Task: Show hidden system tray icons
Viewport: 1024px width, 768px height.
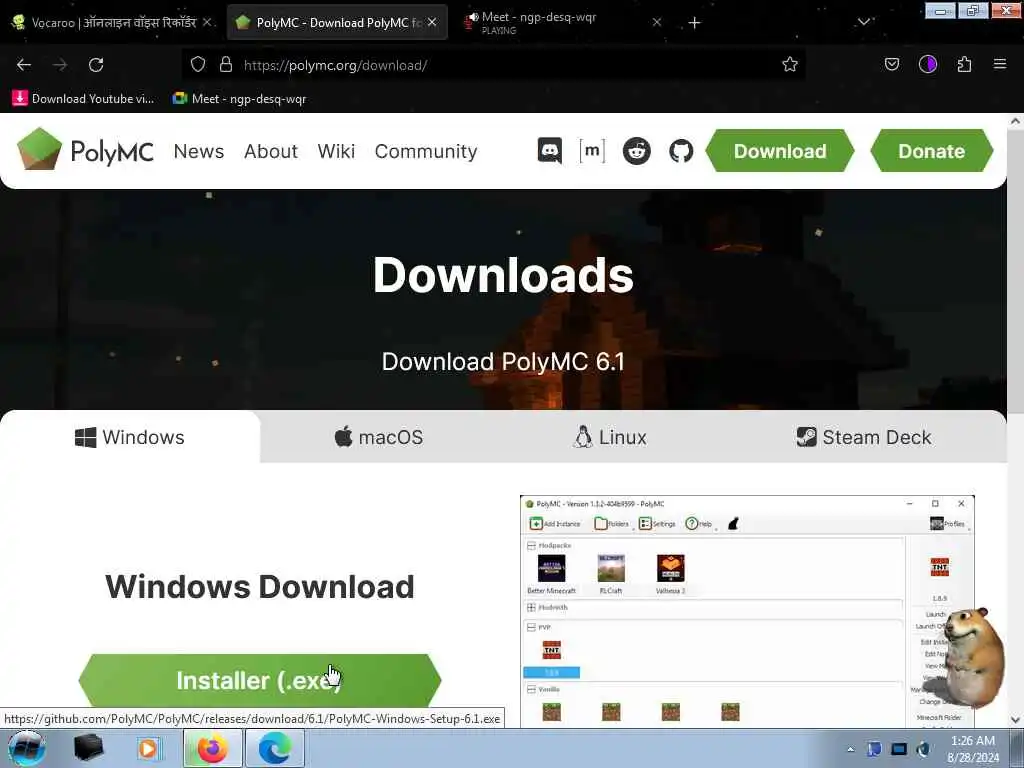Action: click(x=850, y=749)
